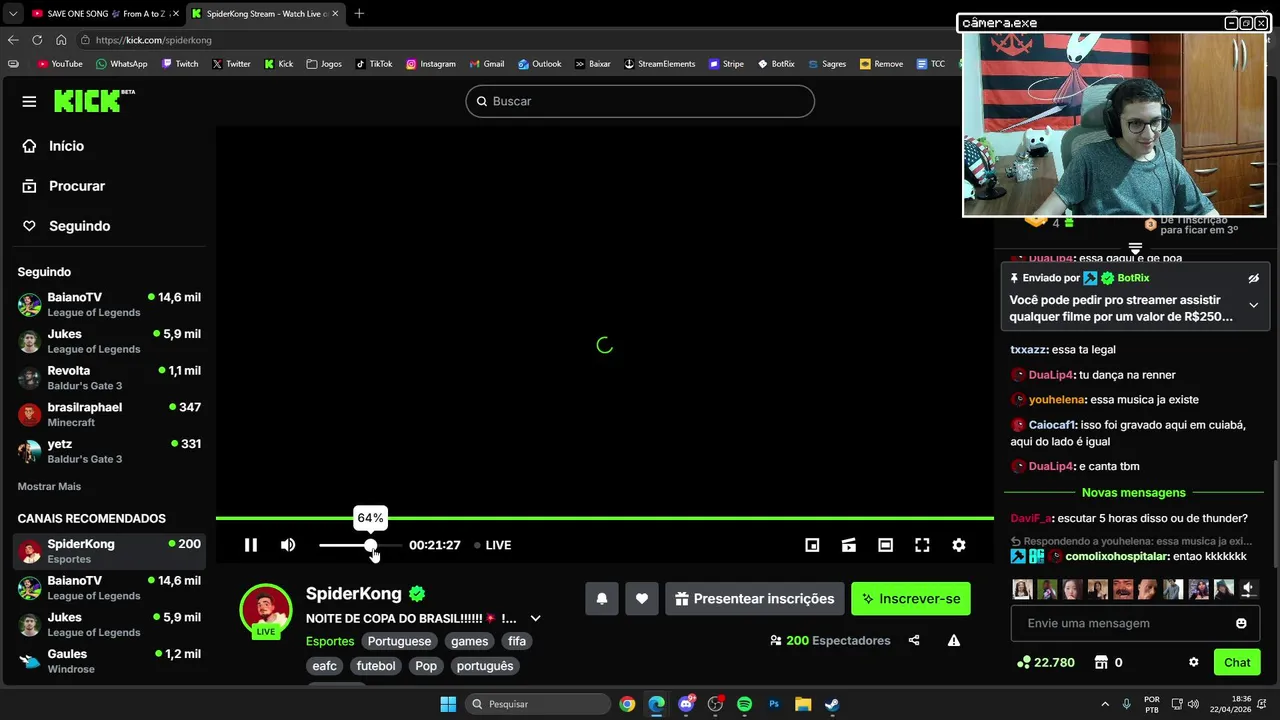1280x720 pixels.
Task: Expand Mostrar Mais in sidebar
Action: 49,486
